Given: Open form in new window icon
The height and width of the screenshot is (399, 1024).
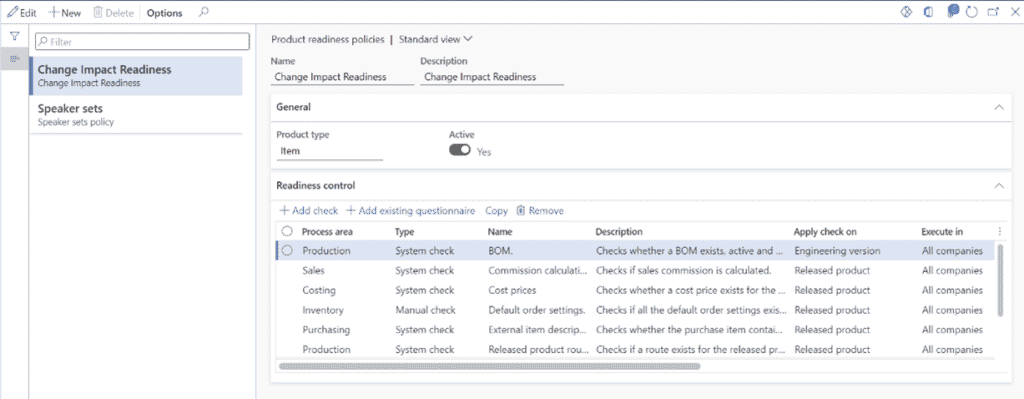Looking at the screenshot, I should tap(993, 12).
